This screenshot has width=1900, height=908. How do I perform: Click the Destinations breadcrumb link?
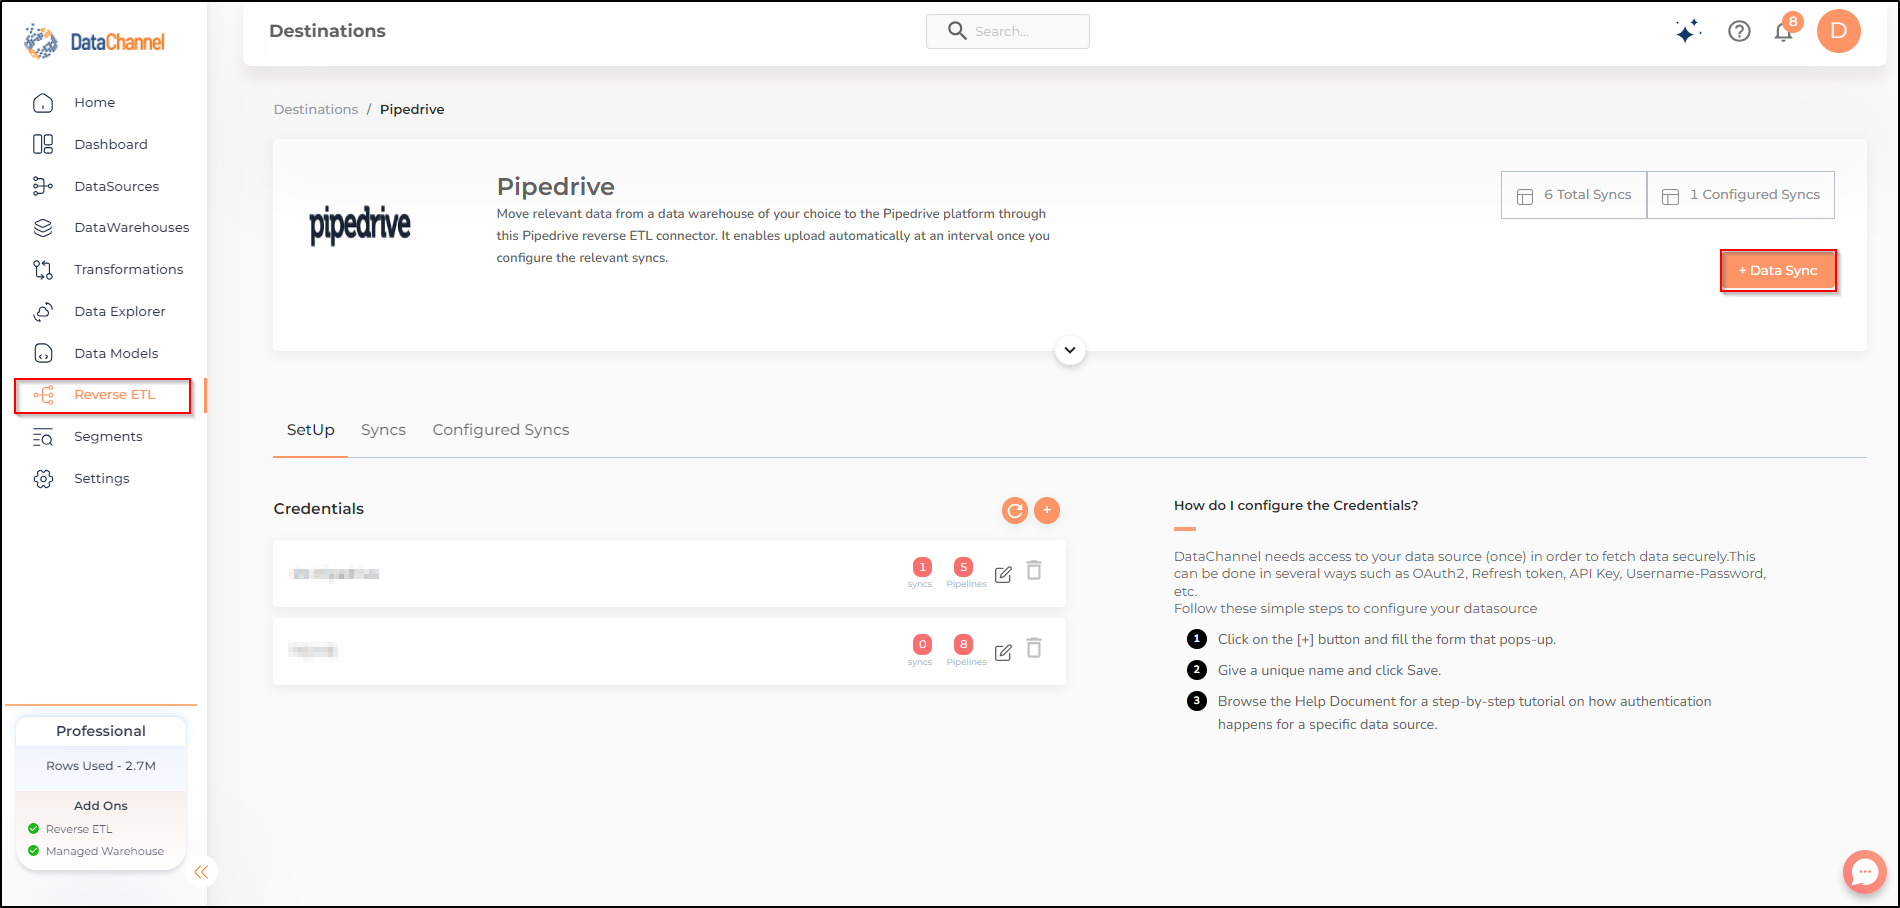pos(316,110)
